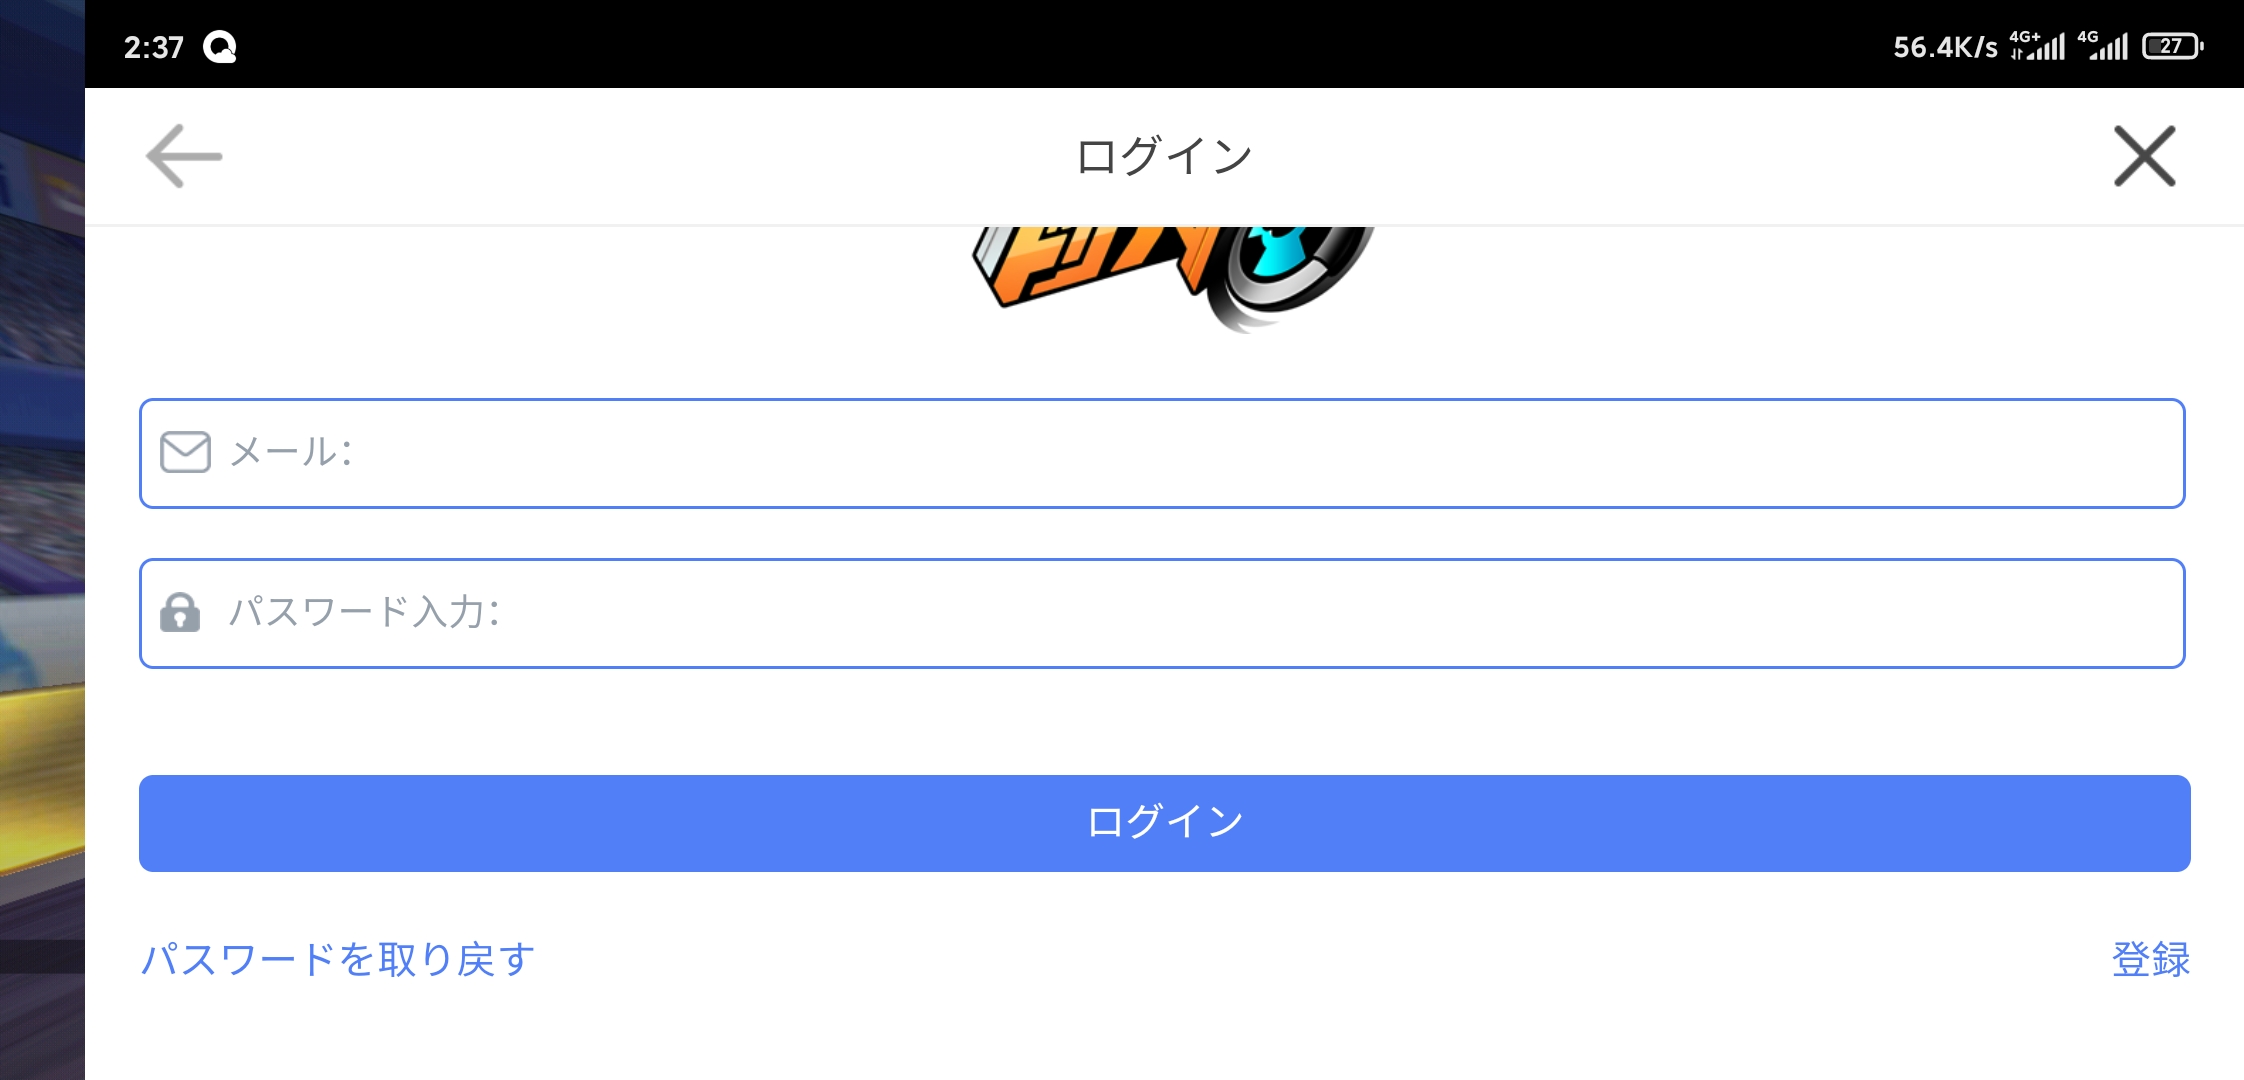Select パスワードを取り戻す to recover password
This screenshot has height=1080, width=2244.
[x=337, y=958]
